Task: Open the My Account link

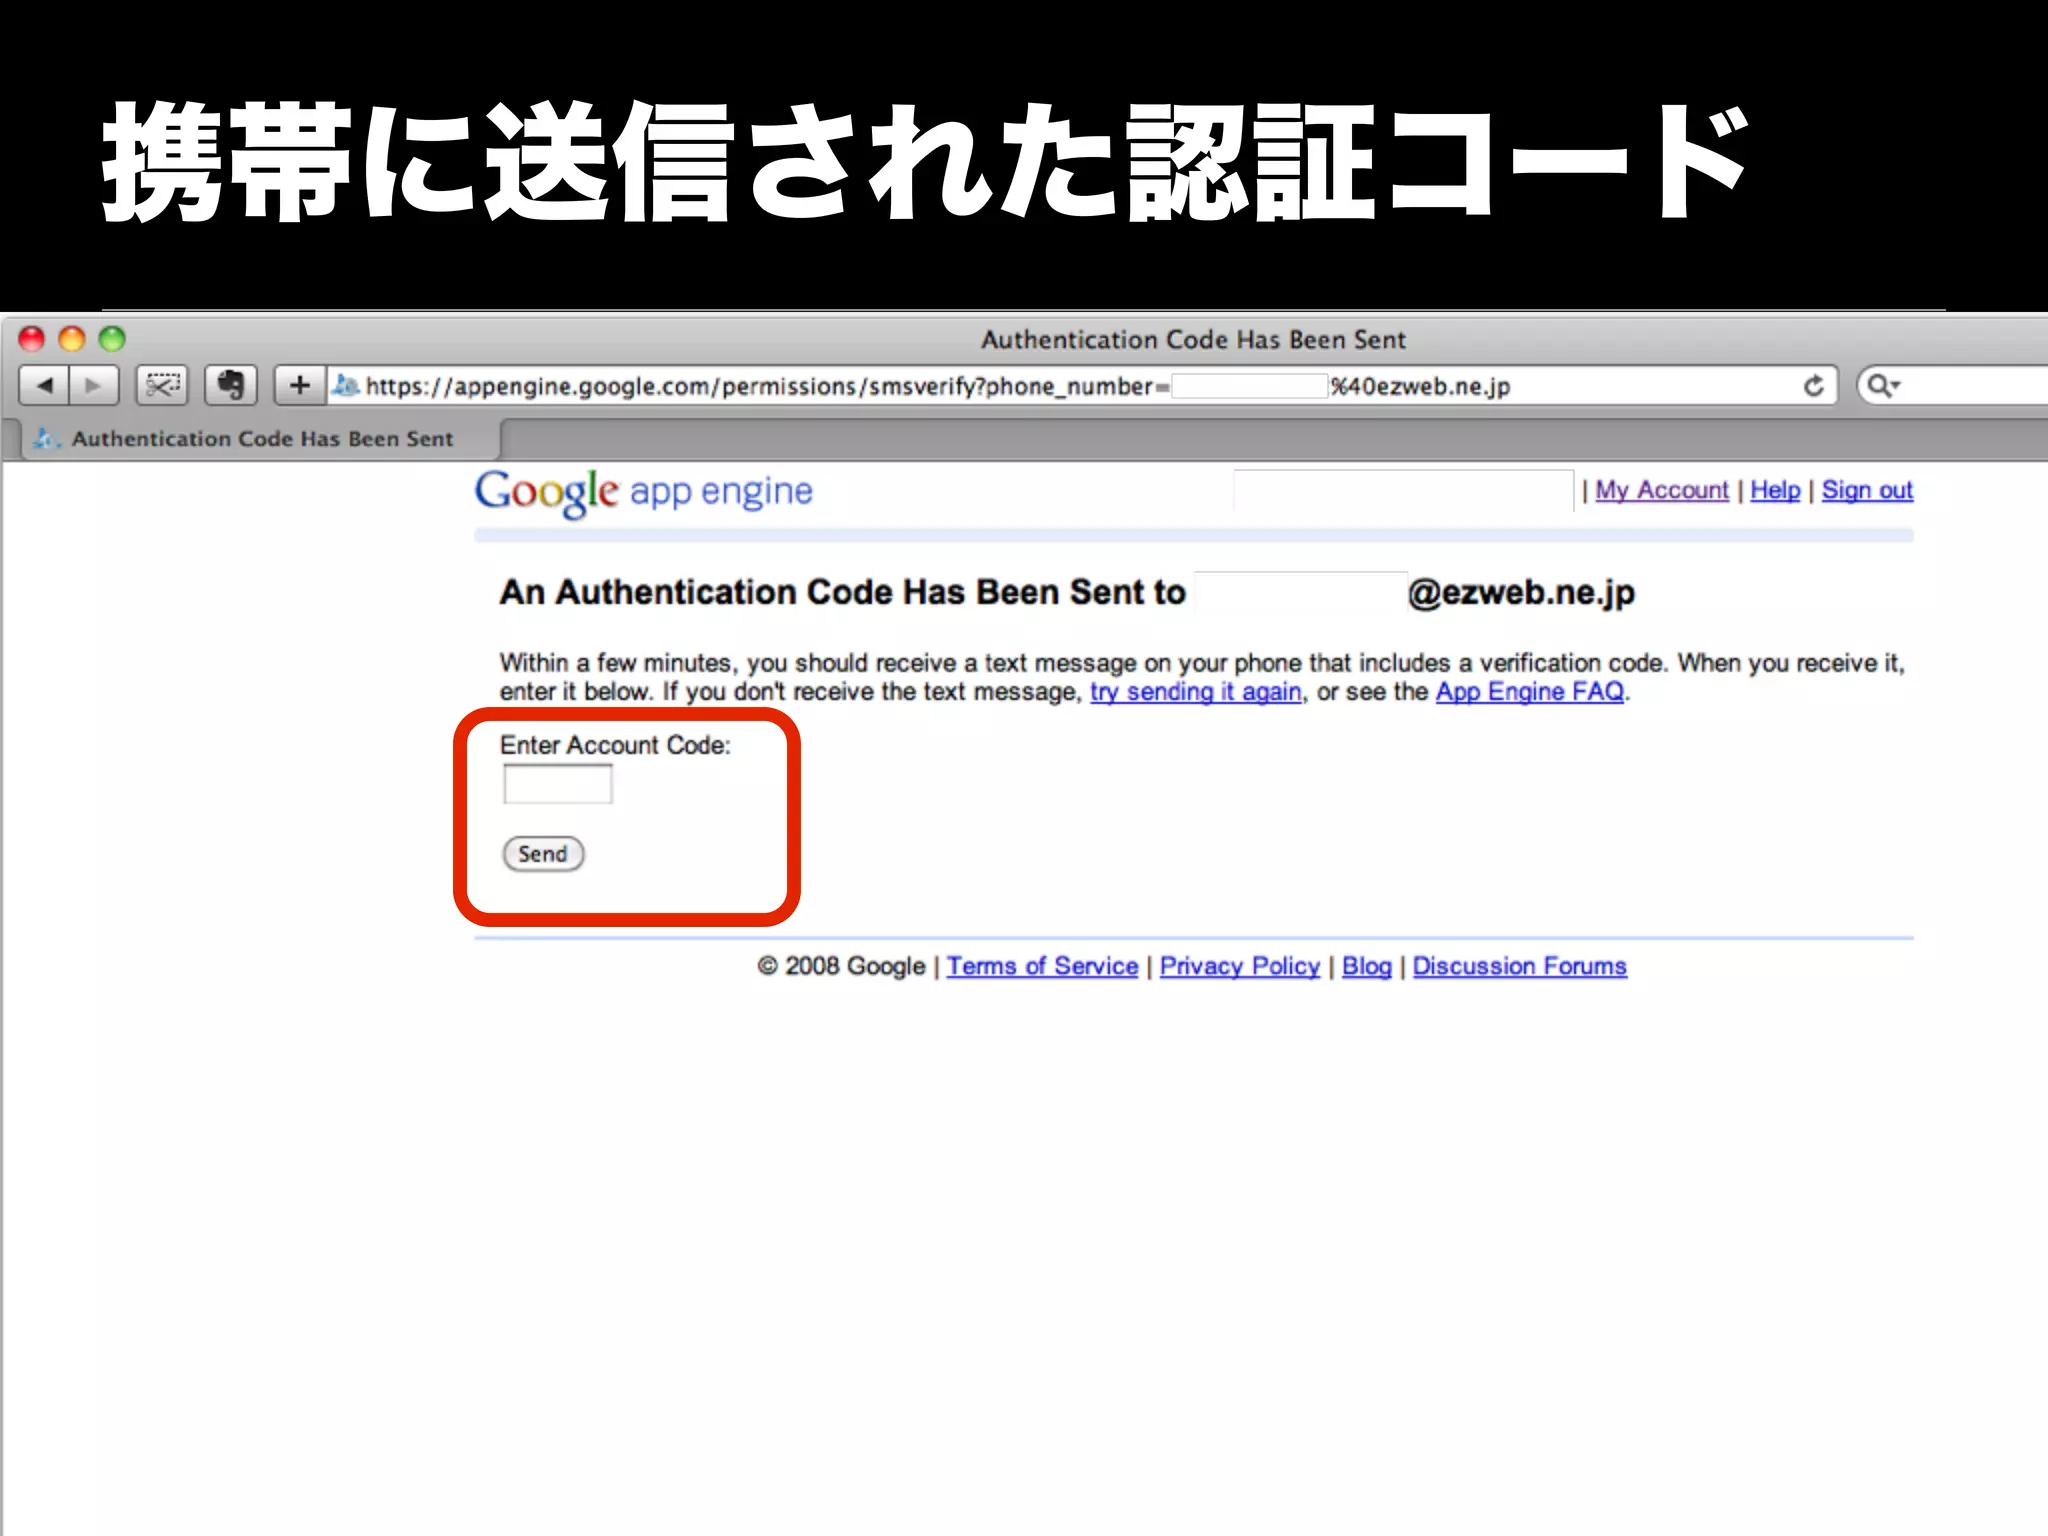Action: [1661, 490]
